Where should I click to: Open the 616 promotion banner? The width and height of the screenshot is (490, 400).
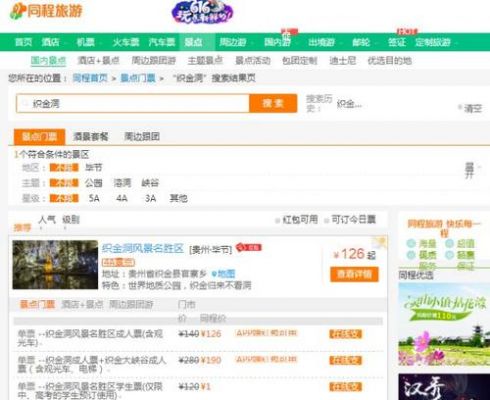tap(202, 12)
